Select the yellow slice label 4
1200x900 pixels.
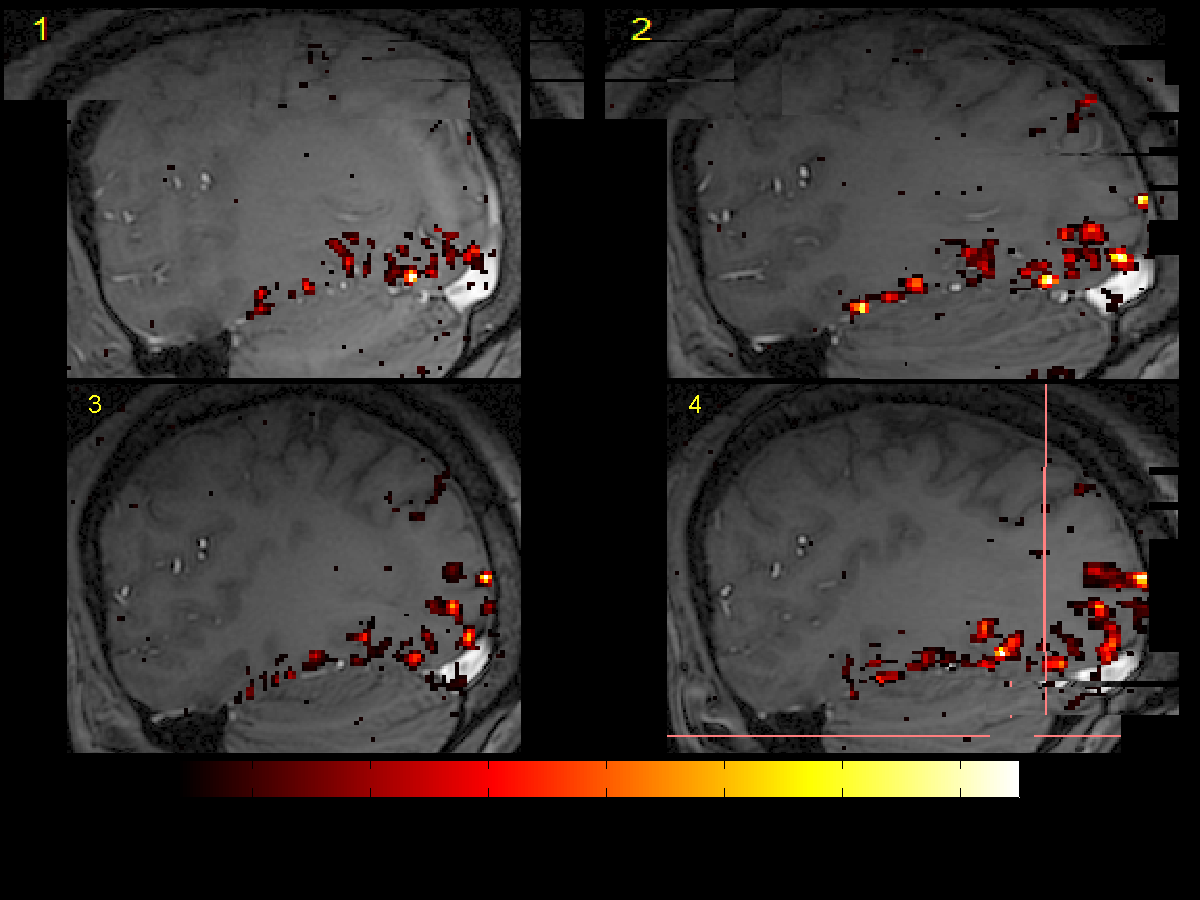click(695, 404)
